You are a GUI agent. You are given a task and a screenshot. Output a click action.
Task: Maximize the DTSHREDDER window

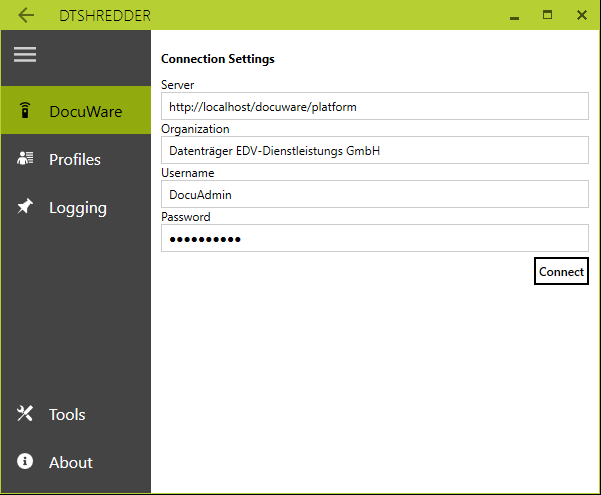547,15
